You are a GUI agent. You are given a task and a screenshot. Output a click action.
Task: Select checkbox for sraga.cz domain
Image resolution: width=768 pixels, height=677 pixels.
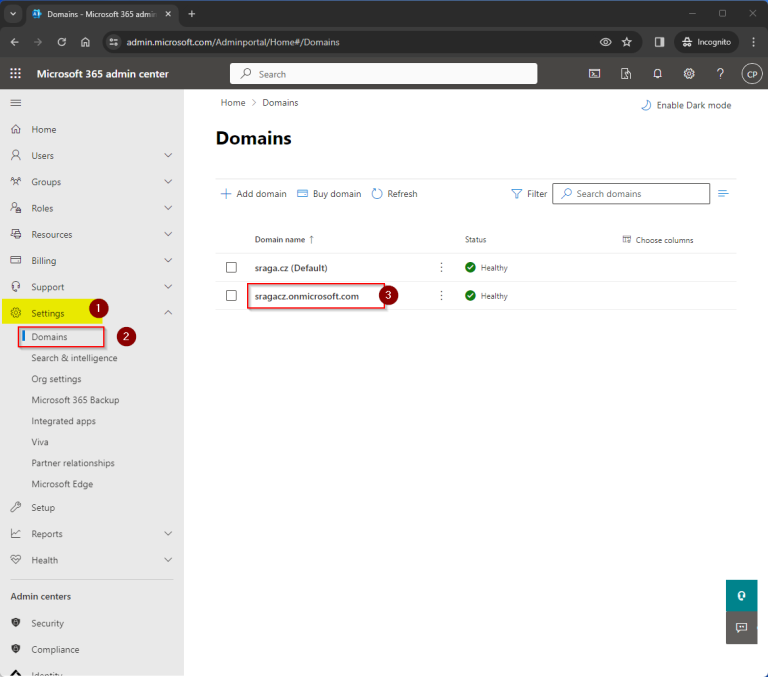231,267
